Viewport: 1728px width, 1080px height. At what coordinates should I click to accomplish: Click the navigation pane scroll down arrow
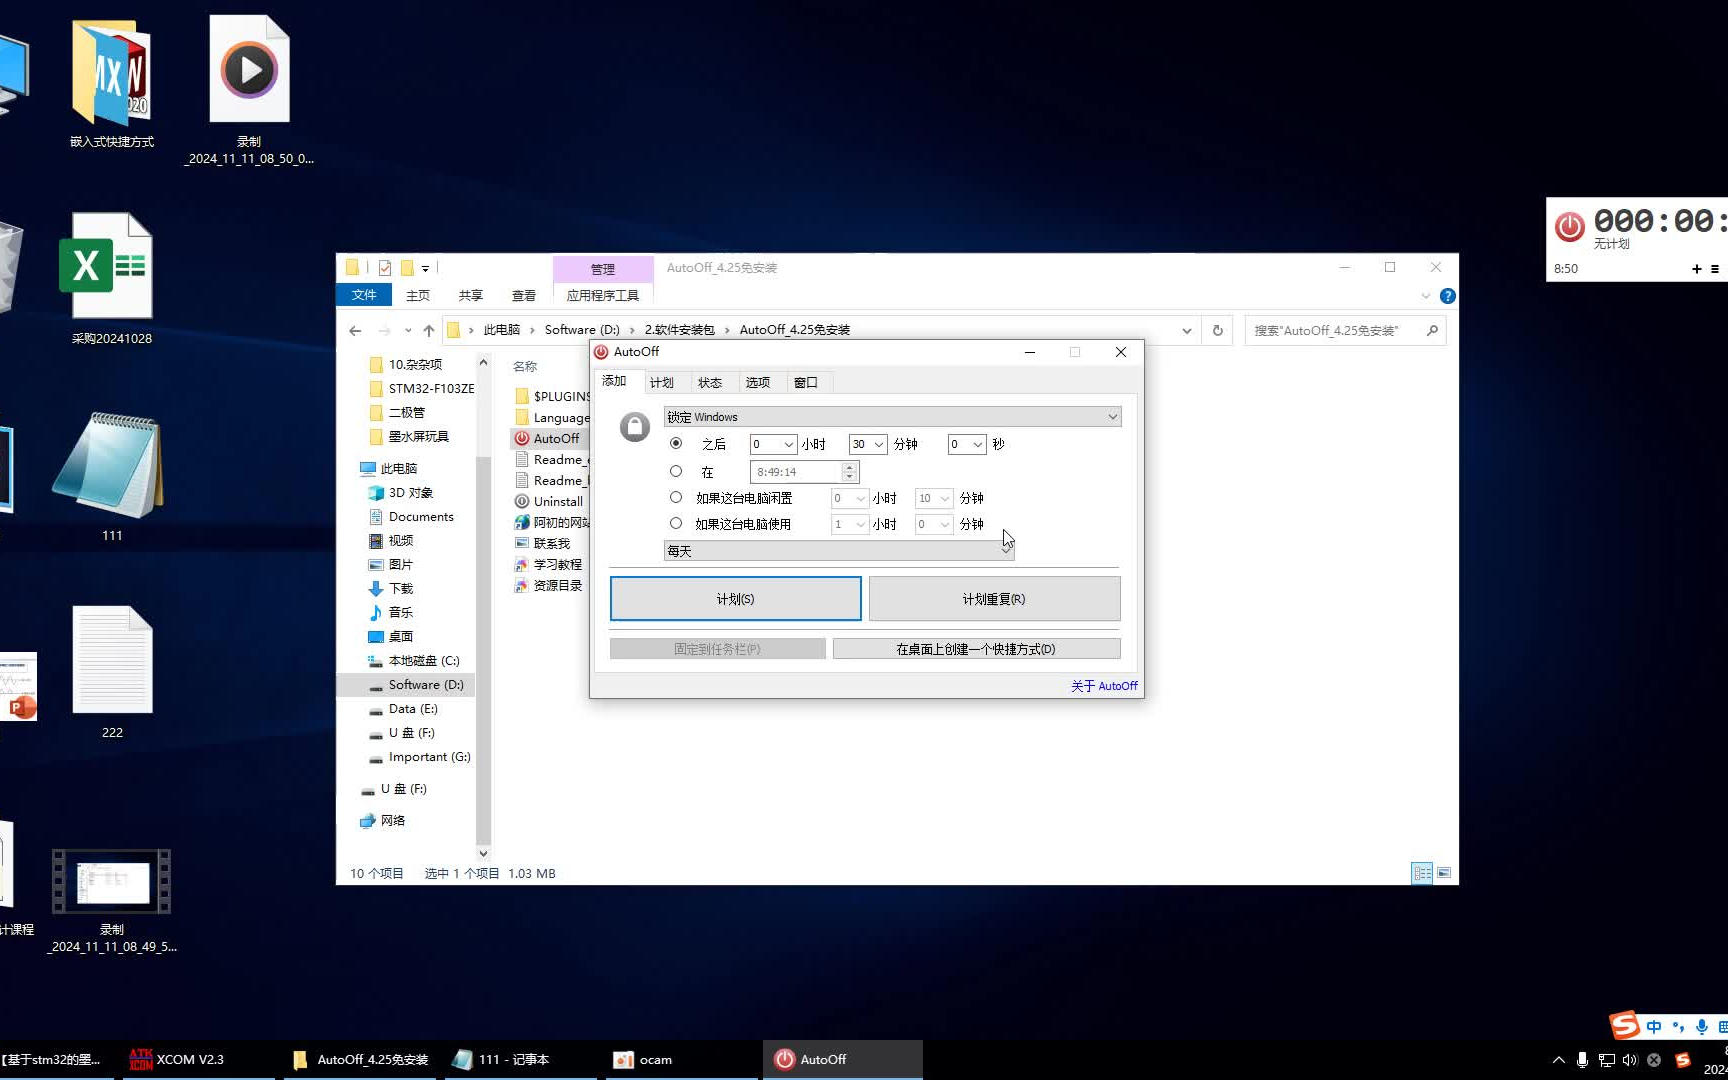click(x=483, y=854)
